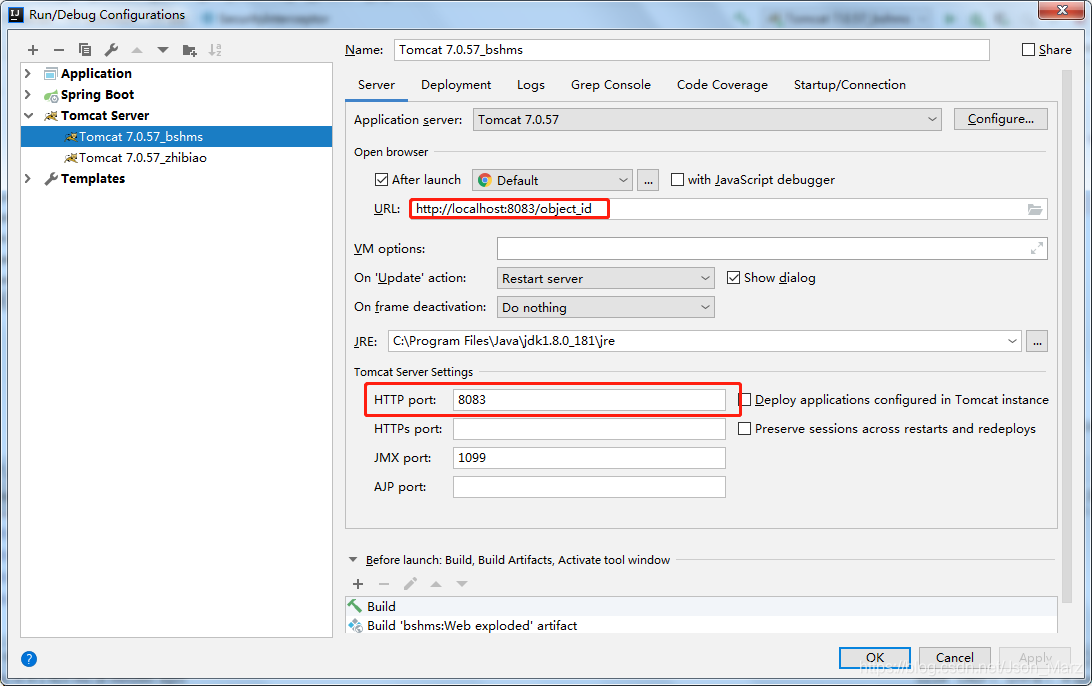Switch to the Code Coverage tab

point(722,85)
